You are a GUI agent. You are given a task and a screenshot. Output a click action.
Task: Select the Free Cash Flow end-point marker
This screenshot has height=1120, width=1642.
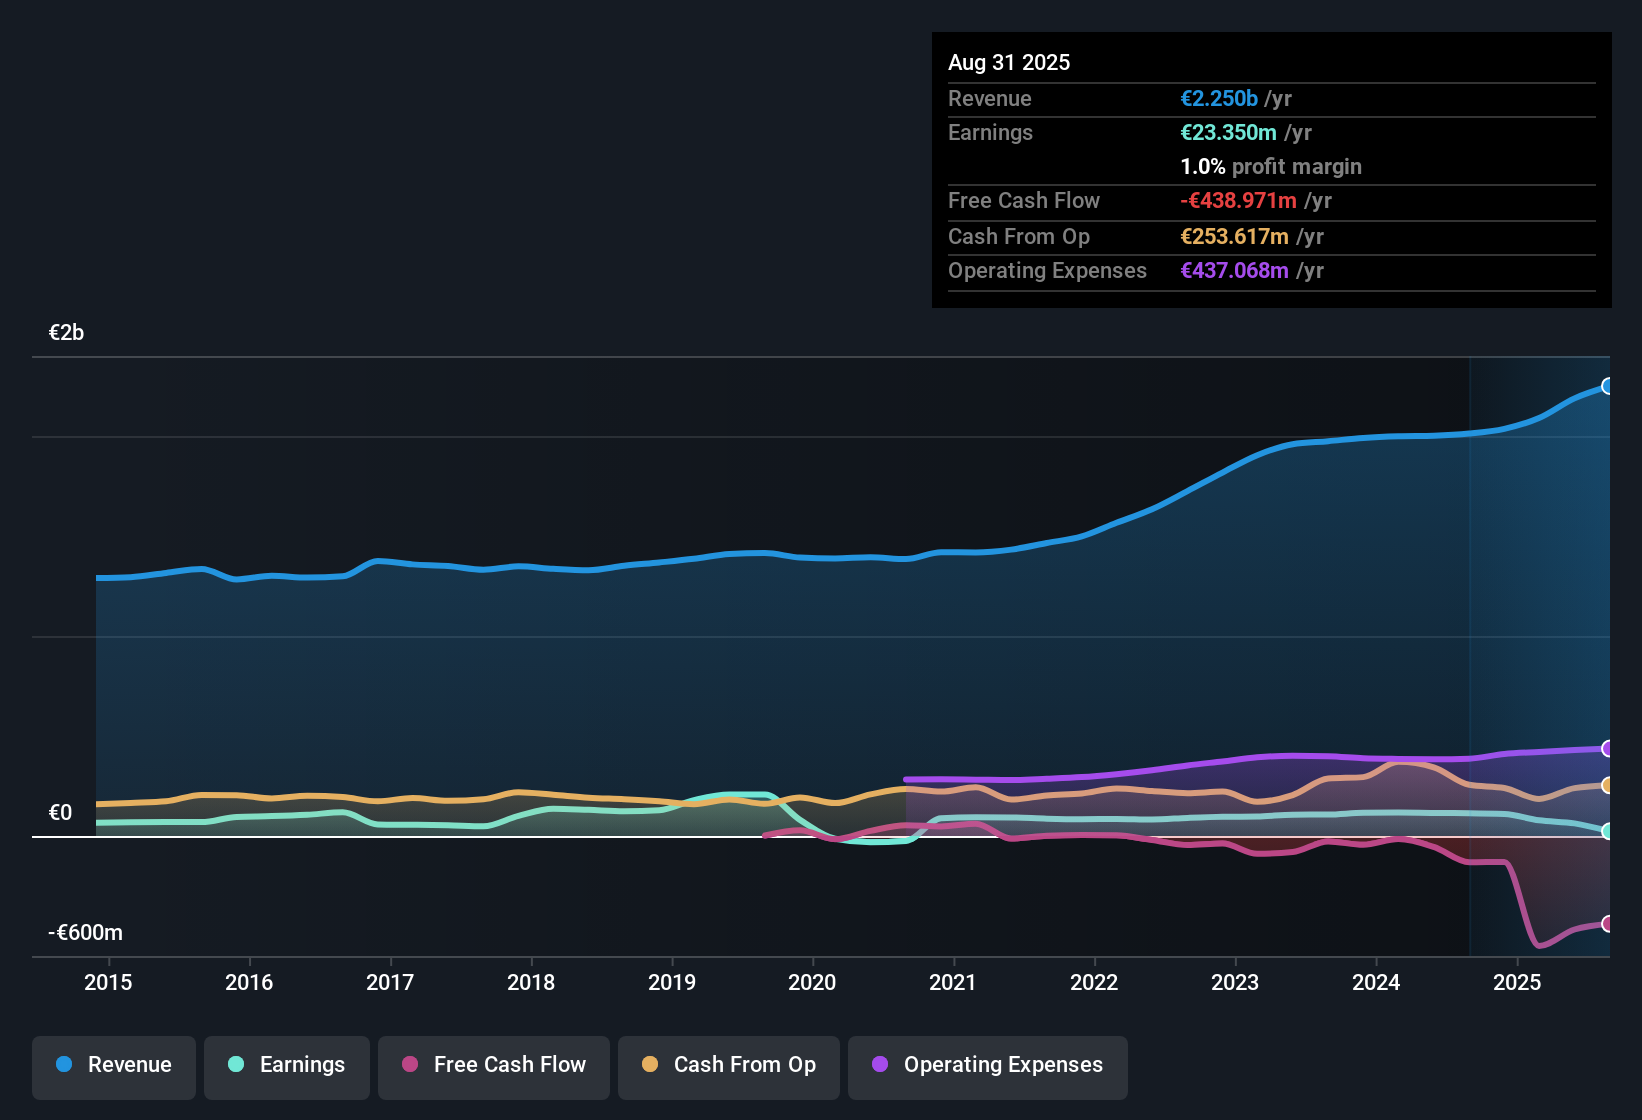1608,923
